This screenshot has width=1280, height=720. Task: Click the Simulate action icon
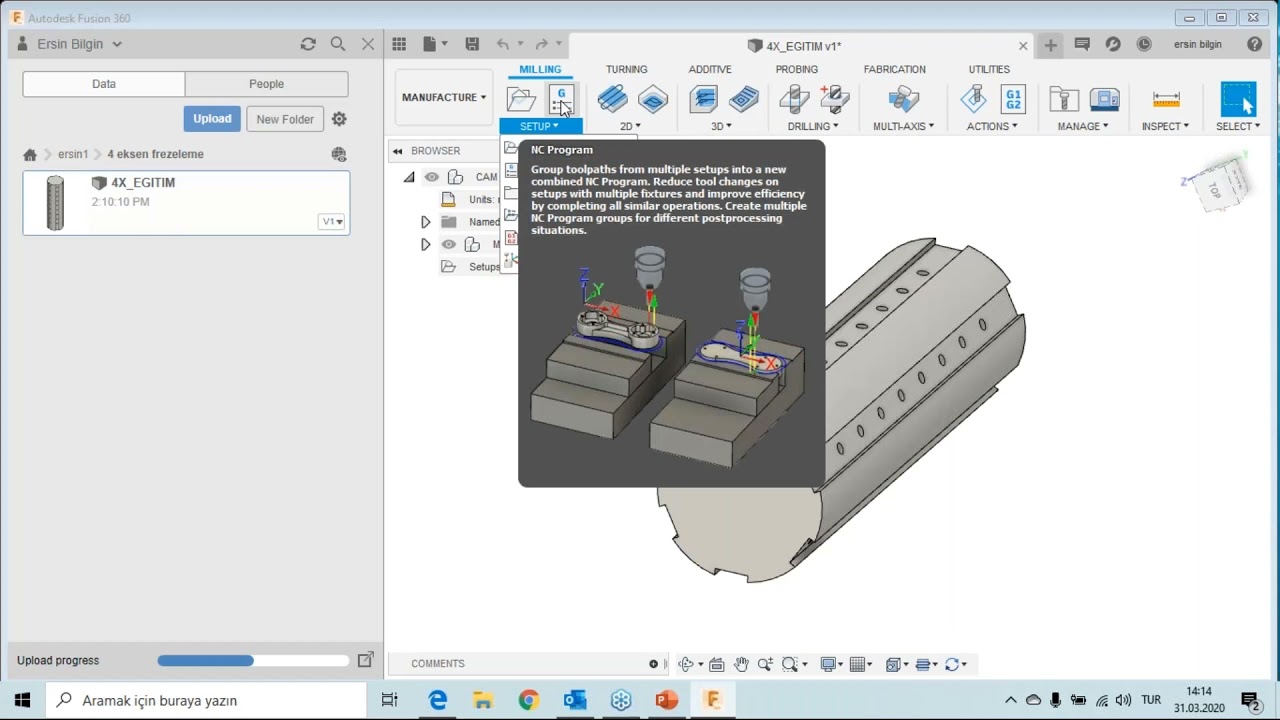click(x=973, y=99)
